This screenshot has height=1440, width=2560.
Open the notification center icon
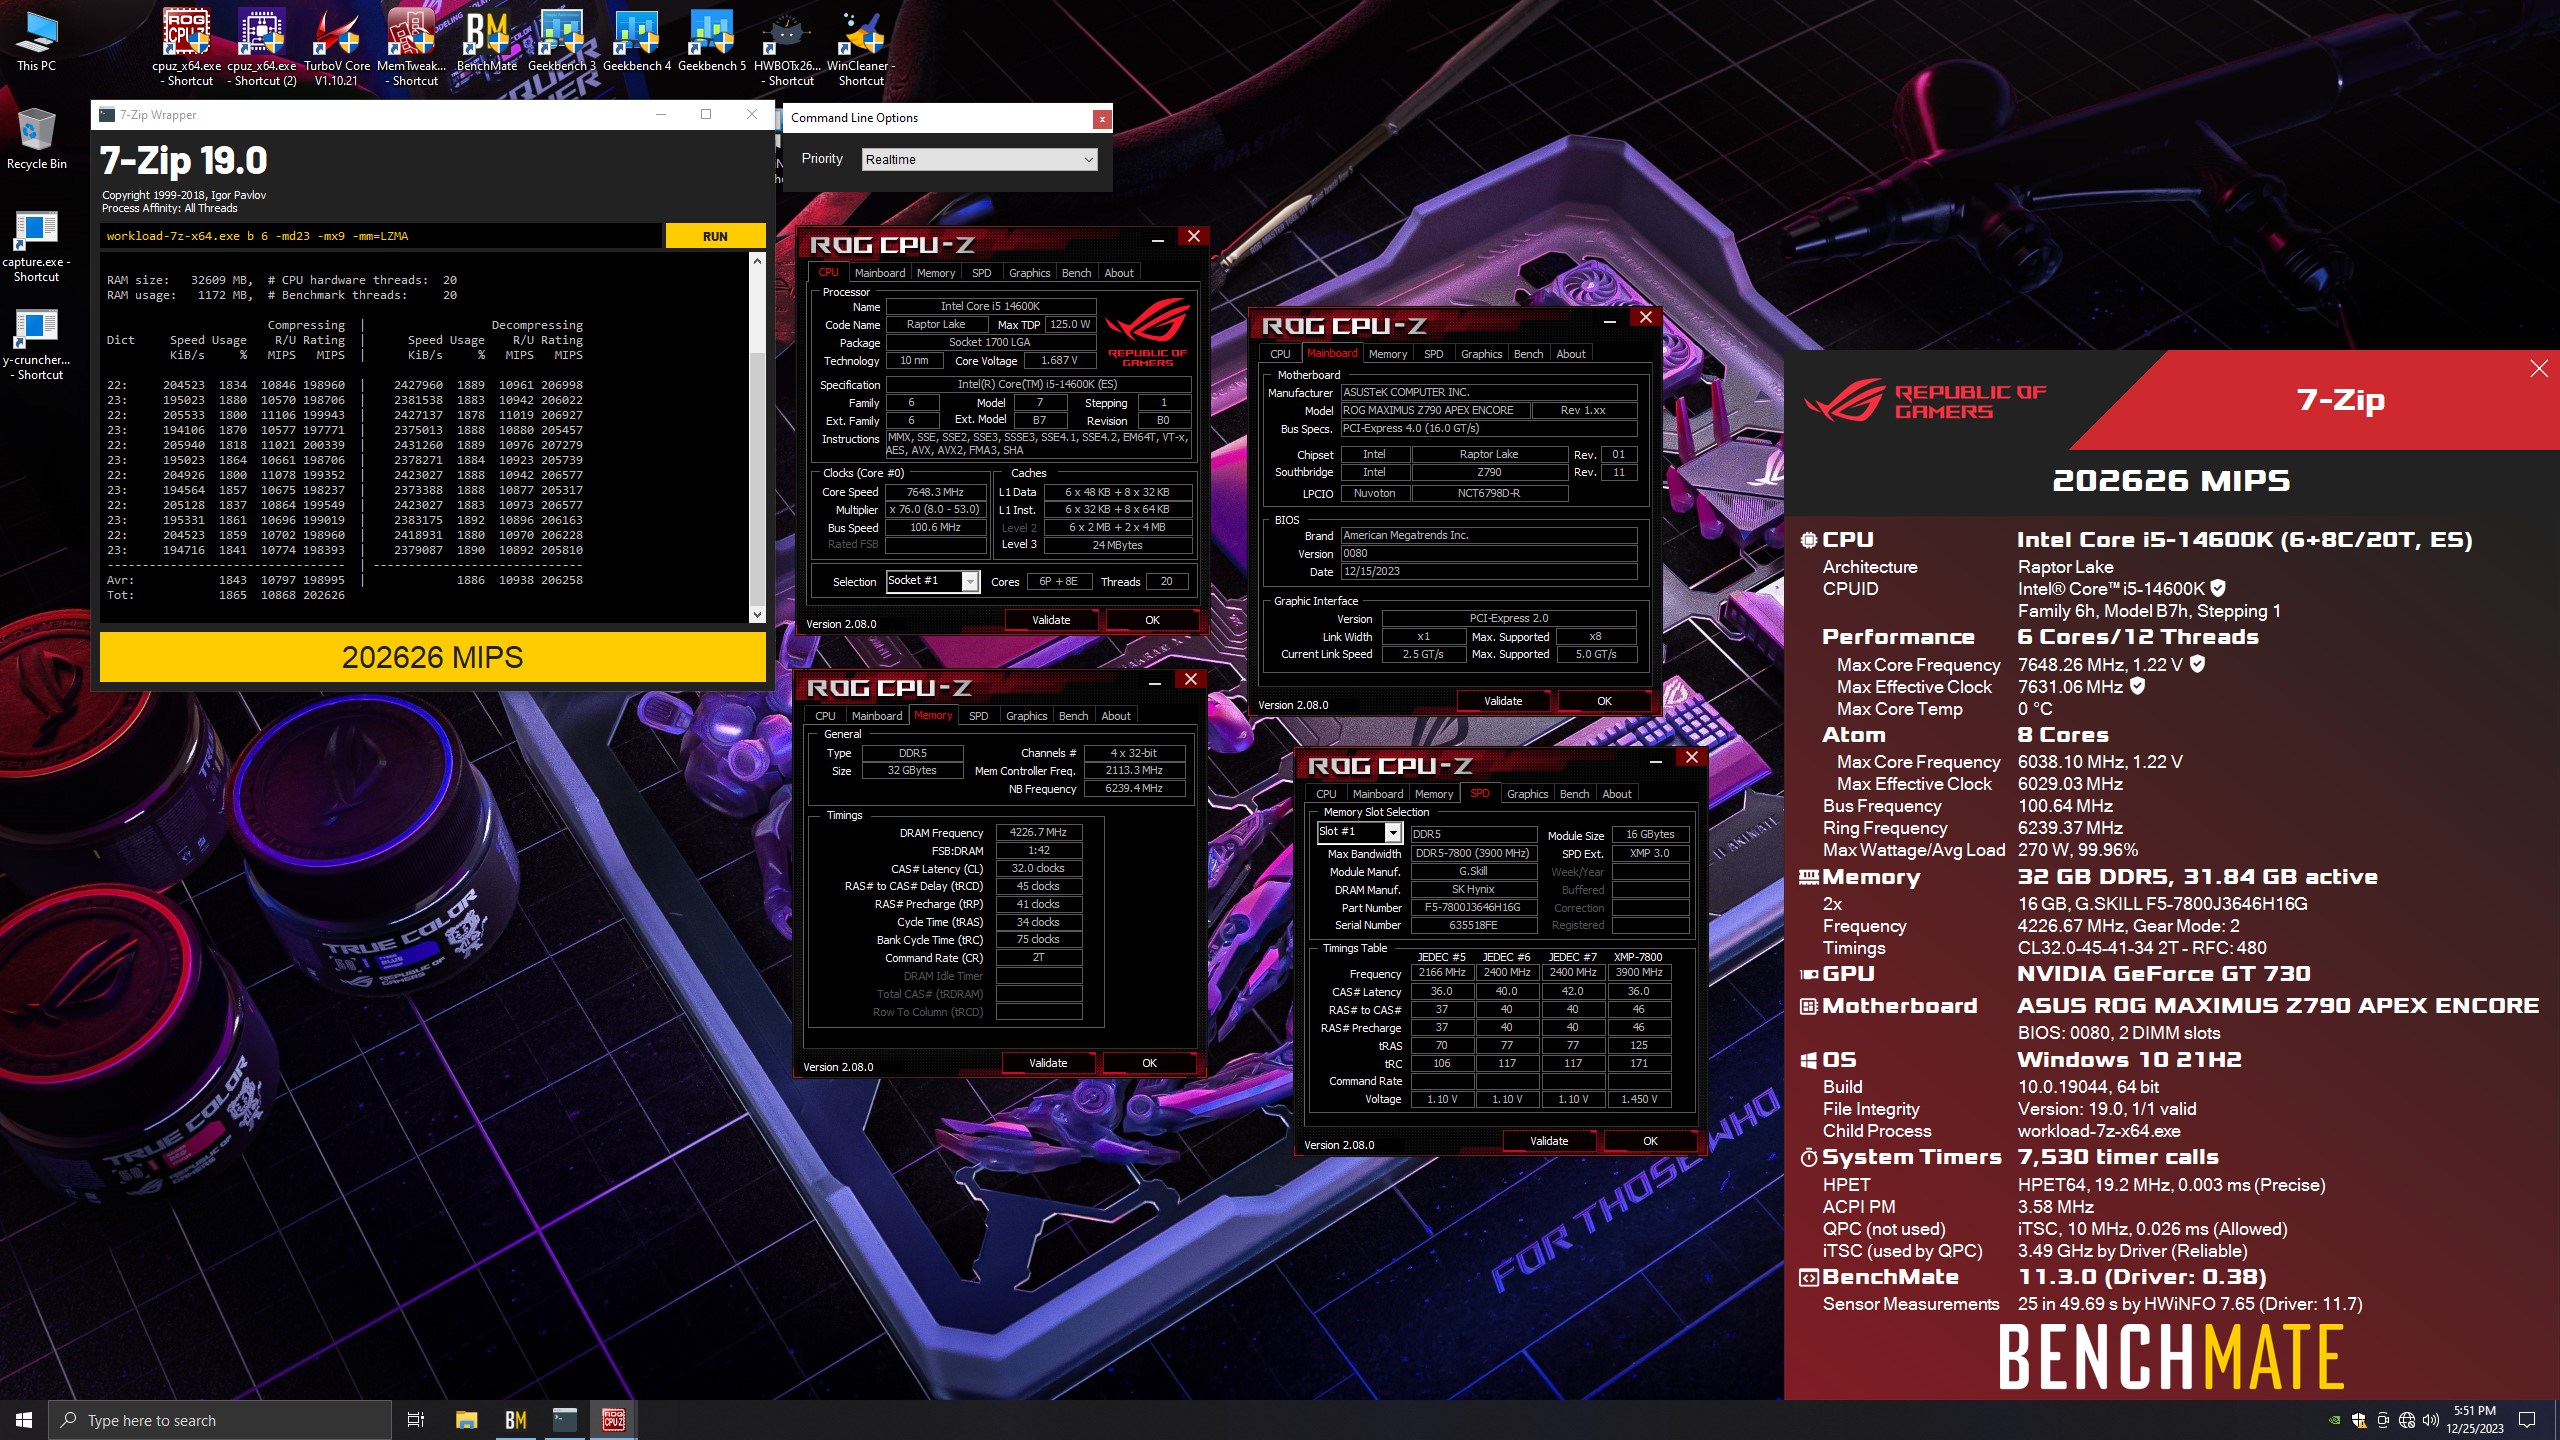tap(2527, 1420)
